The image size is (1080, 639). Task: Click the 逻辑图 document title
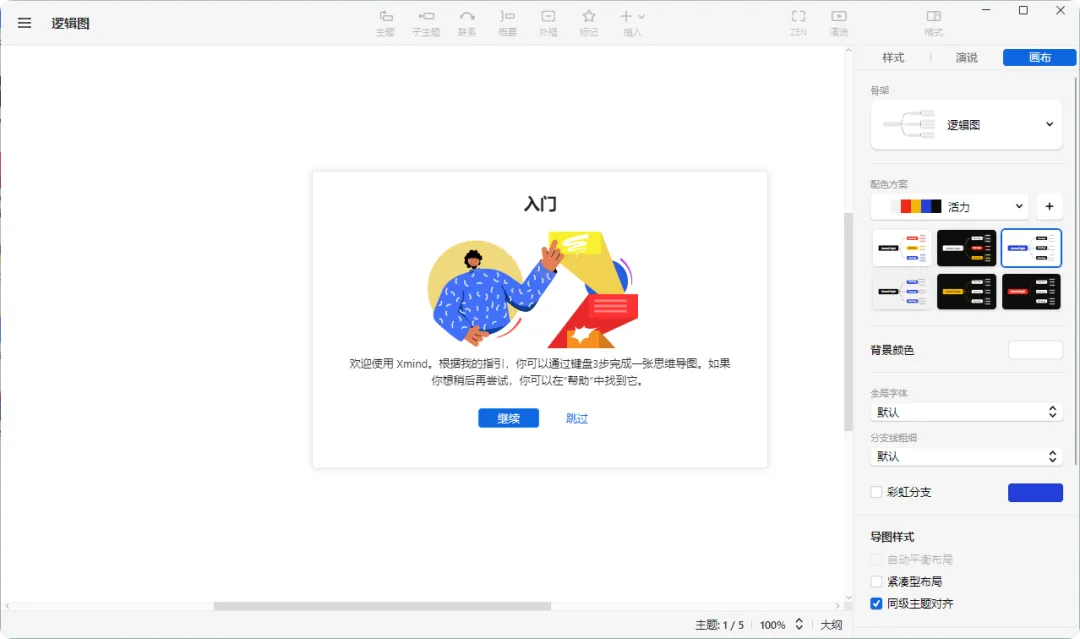tap(70, 23)
